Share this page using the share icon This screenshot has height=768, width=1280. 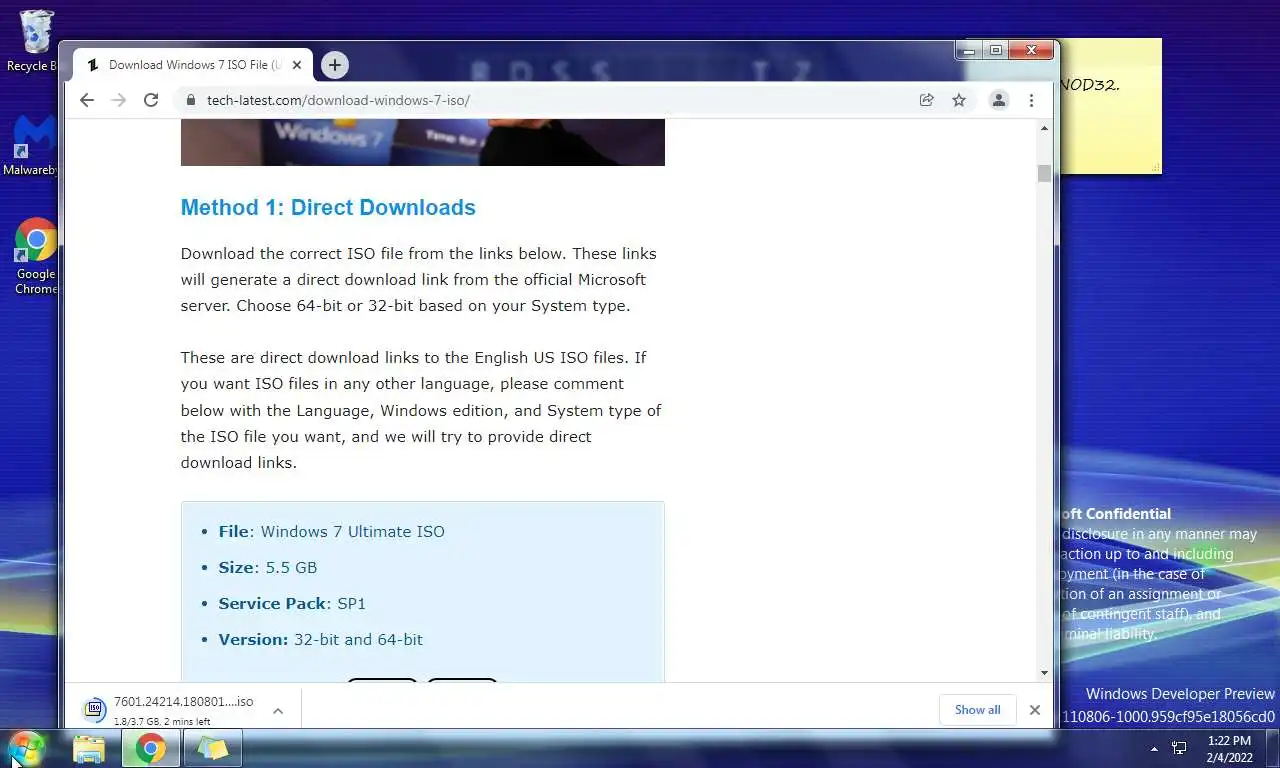927,100
